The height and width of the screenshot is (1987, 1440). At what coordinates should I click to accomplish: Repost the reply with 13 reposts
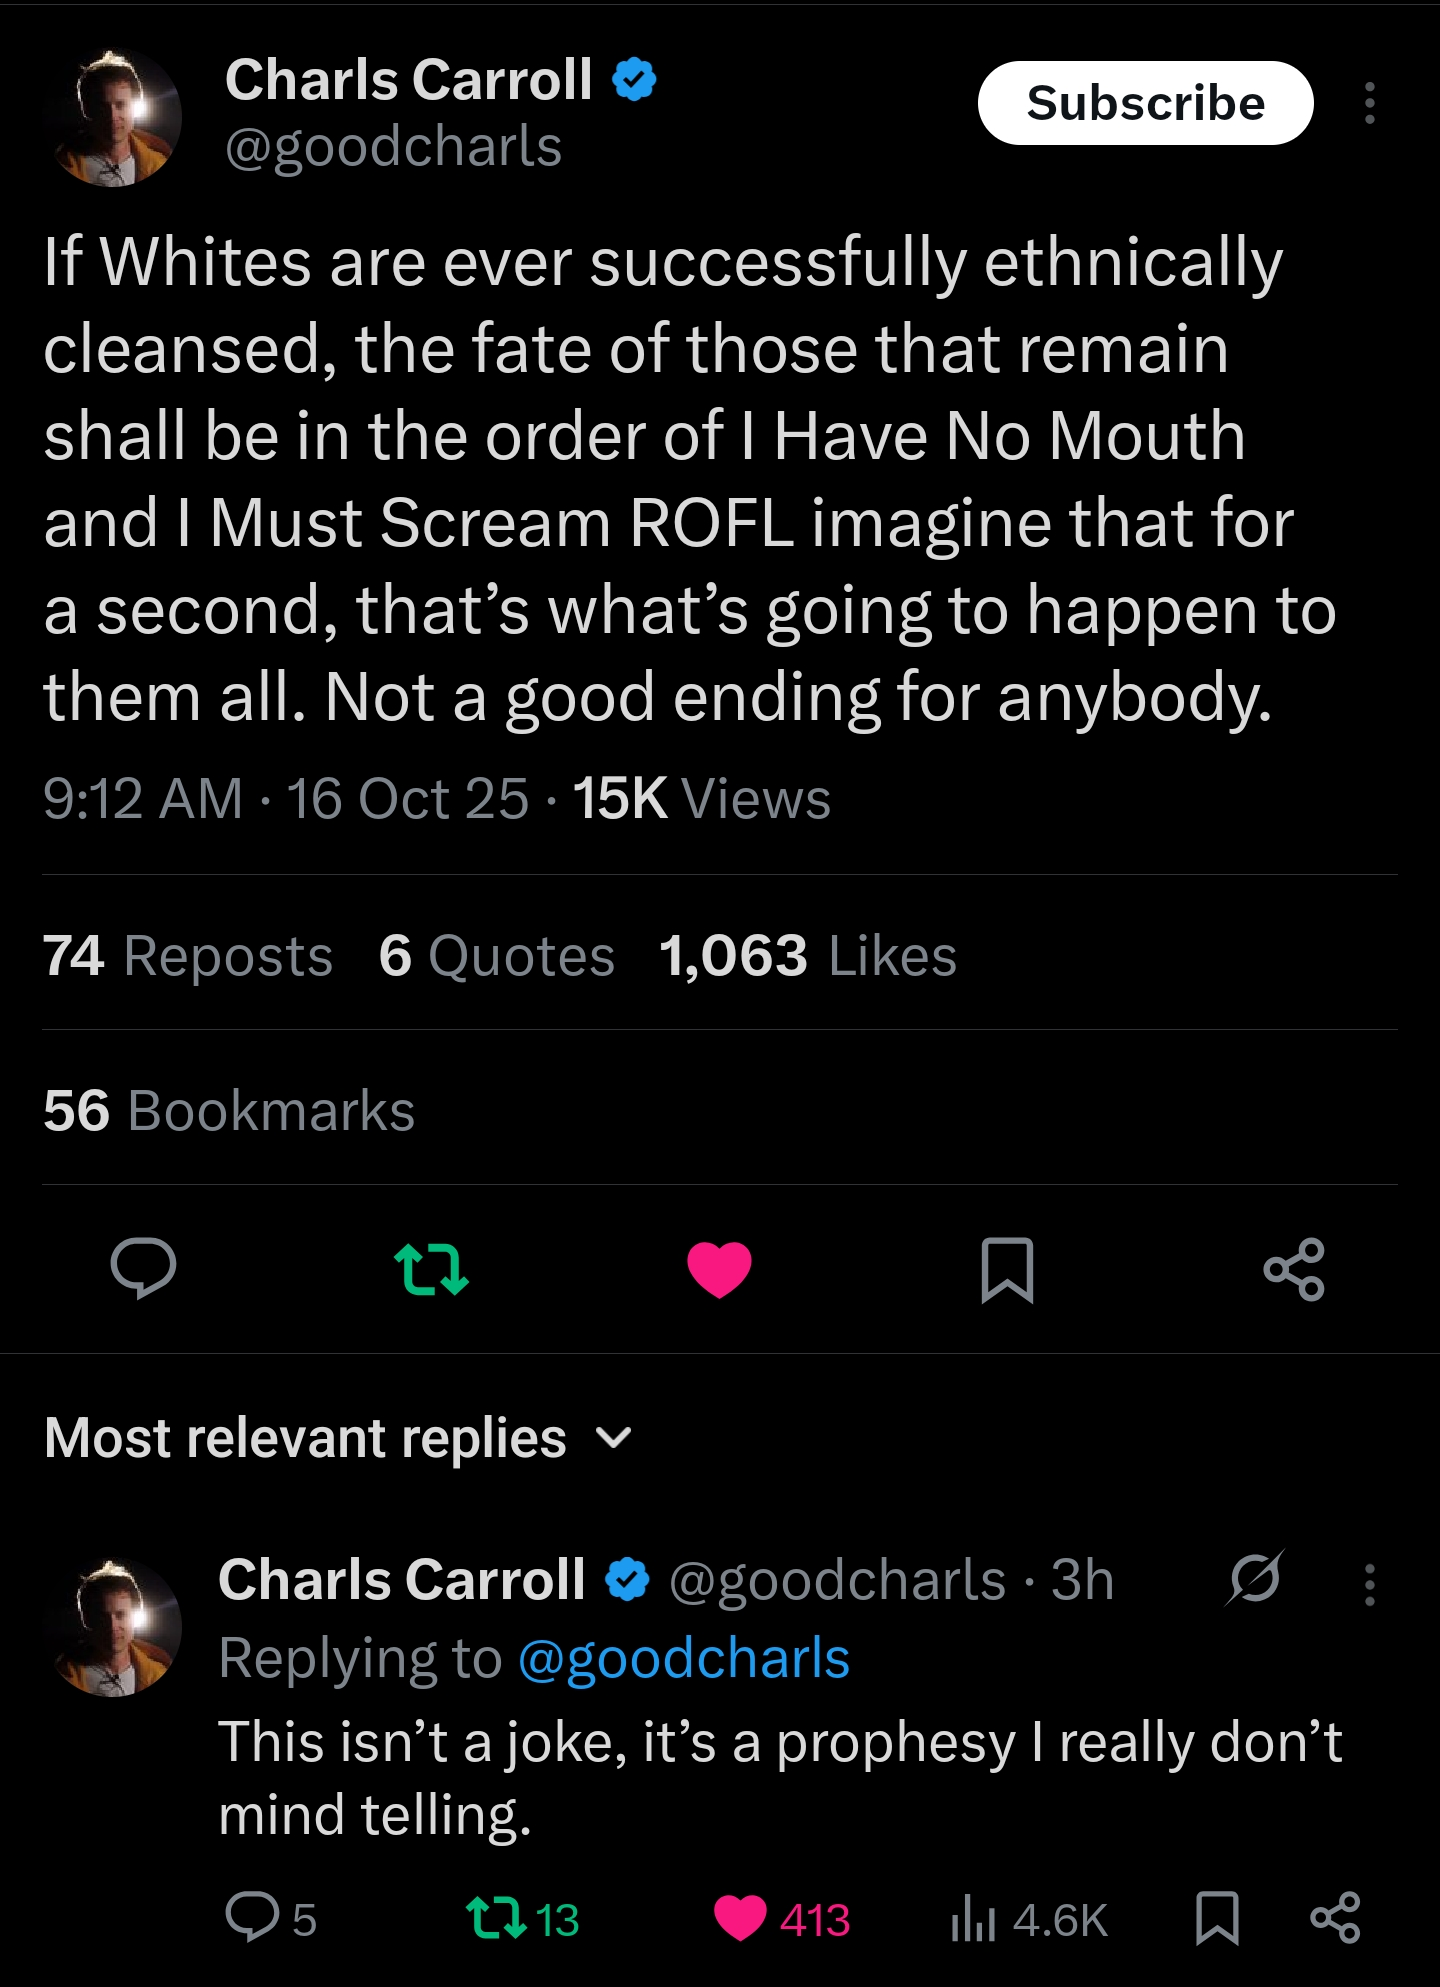(523, 1919)
